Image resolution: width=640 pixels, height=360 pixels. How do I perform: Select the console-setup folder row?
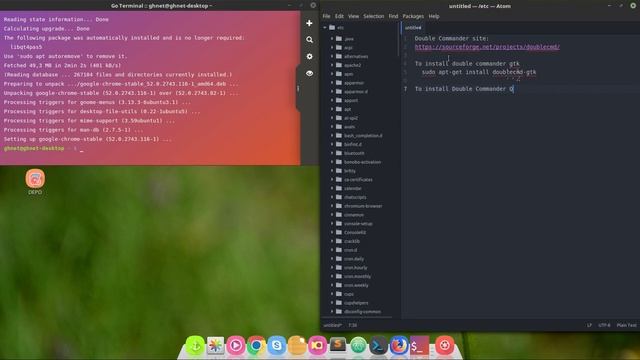tap(359, 224)
